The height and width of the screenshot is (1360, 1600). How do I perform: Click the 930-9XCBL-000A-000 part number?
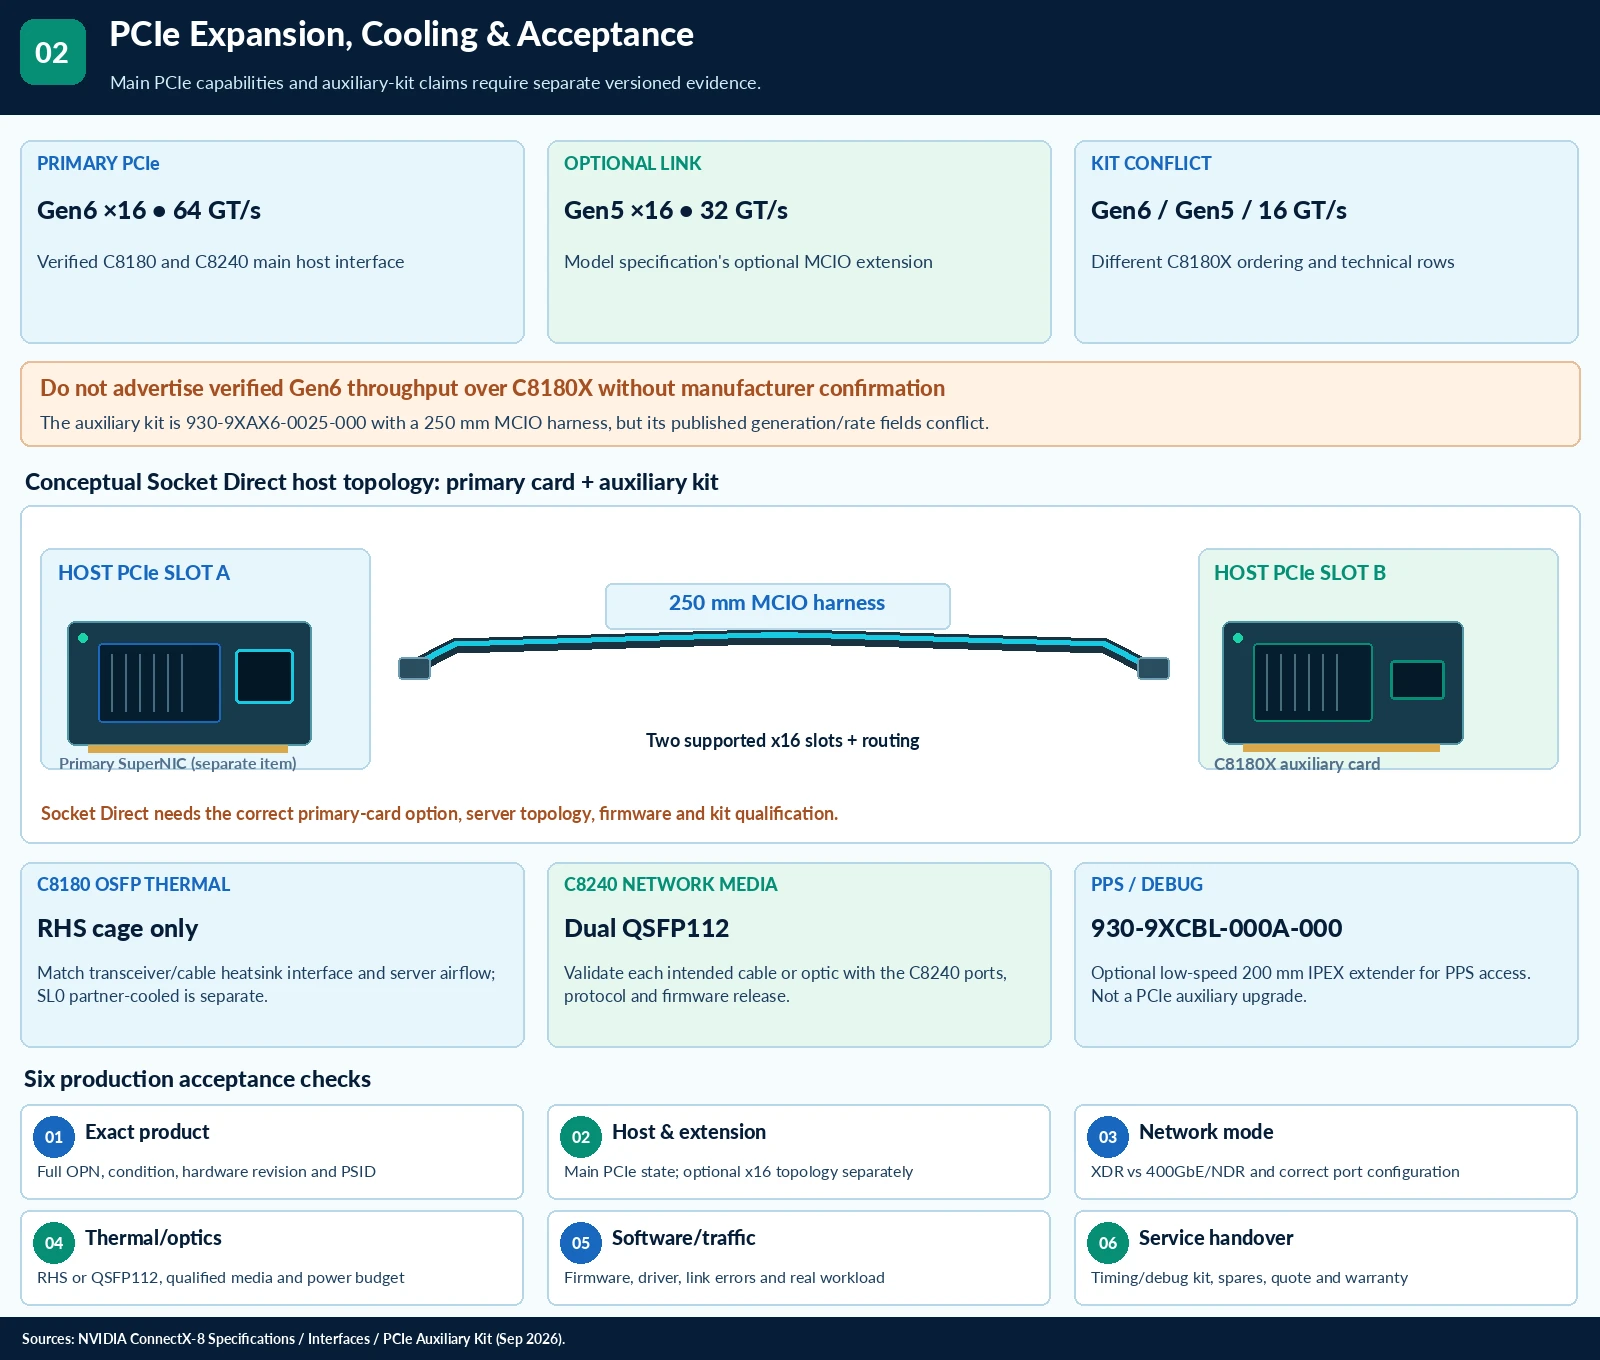(1216, 928)
